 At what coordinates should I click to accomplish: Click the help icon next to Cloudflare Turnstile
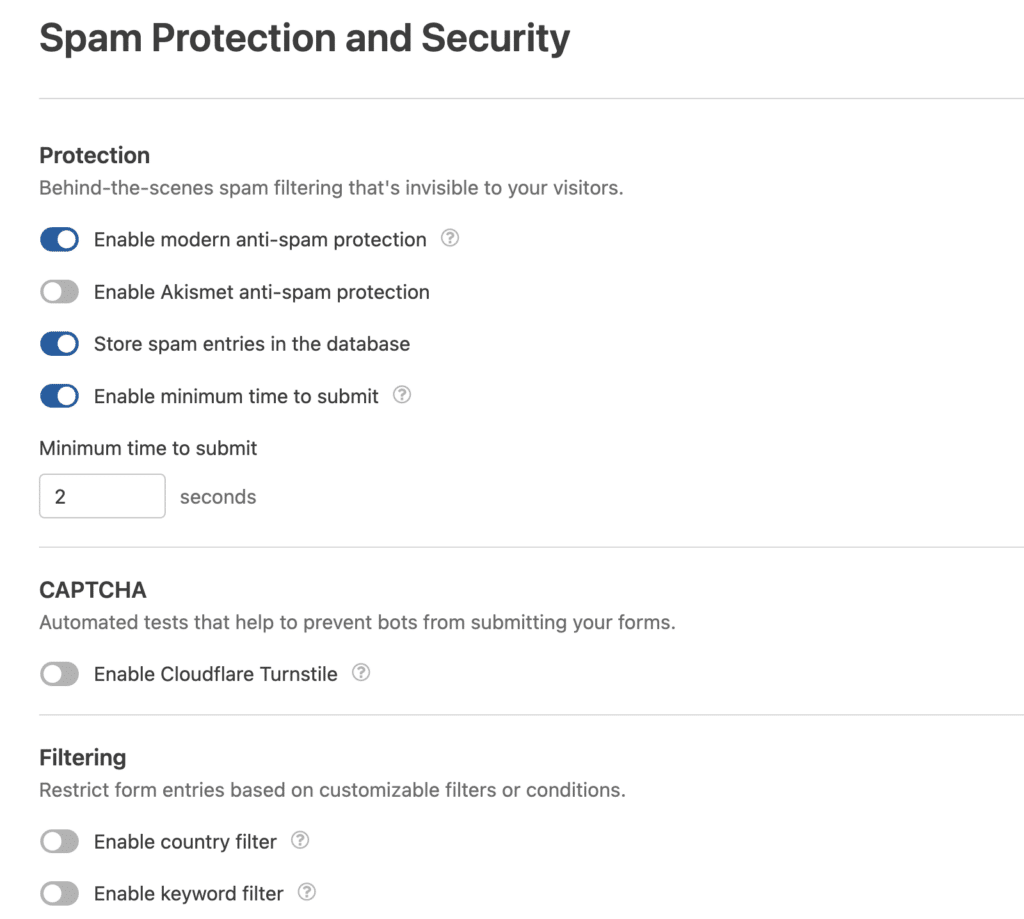(362, 672)
